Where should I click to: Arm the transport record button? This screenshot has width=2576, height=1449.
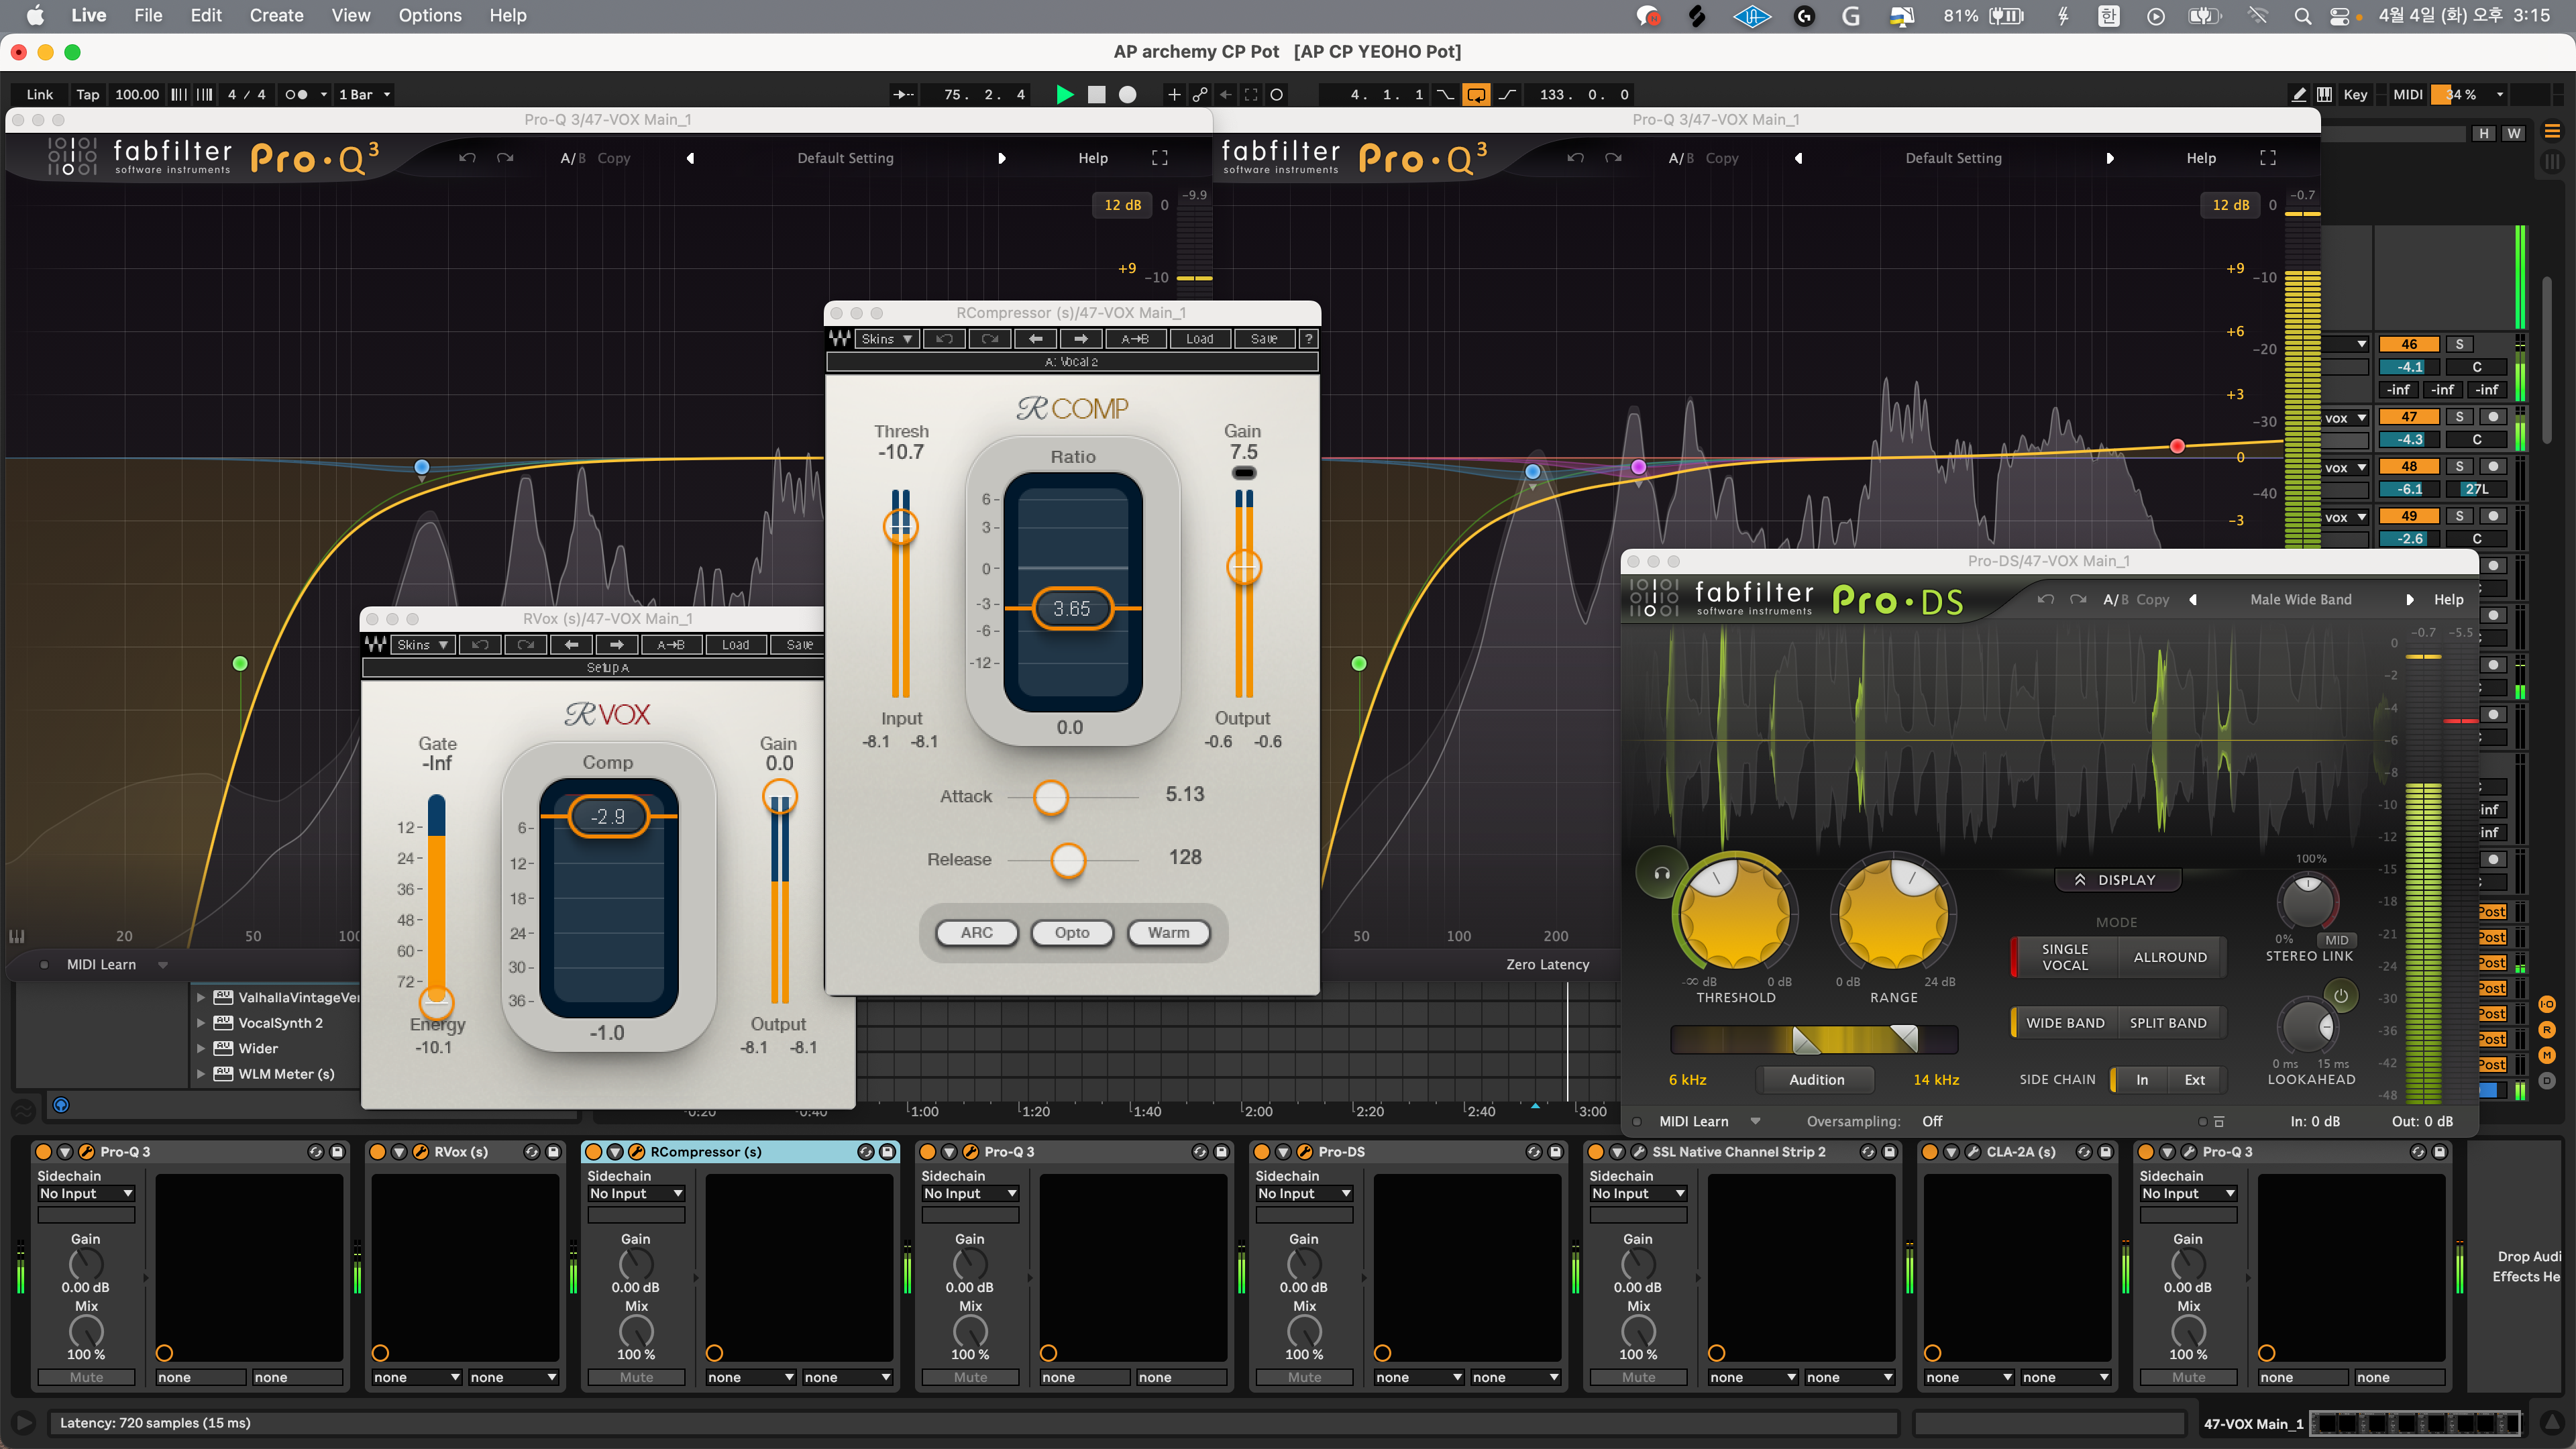(1128, 94)
